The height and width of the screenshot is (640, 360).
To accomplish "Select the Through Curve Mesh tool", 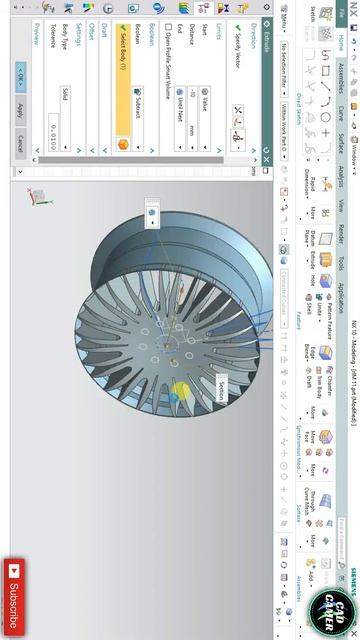I will click(x=325, y=501).
